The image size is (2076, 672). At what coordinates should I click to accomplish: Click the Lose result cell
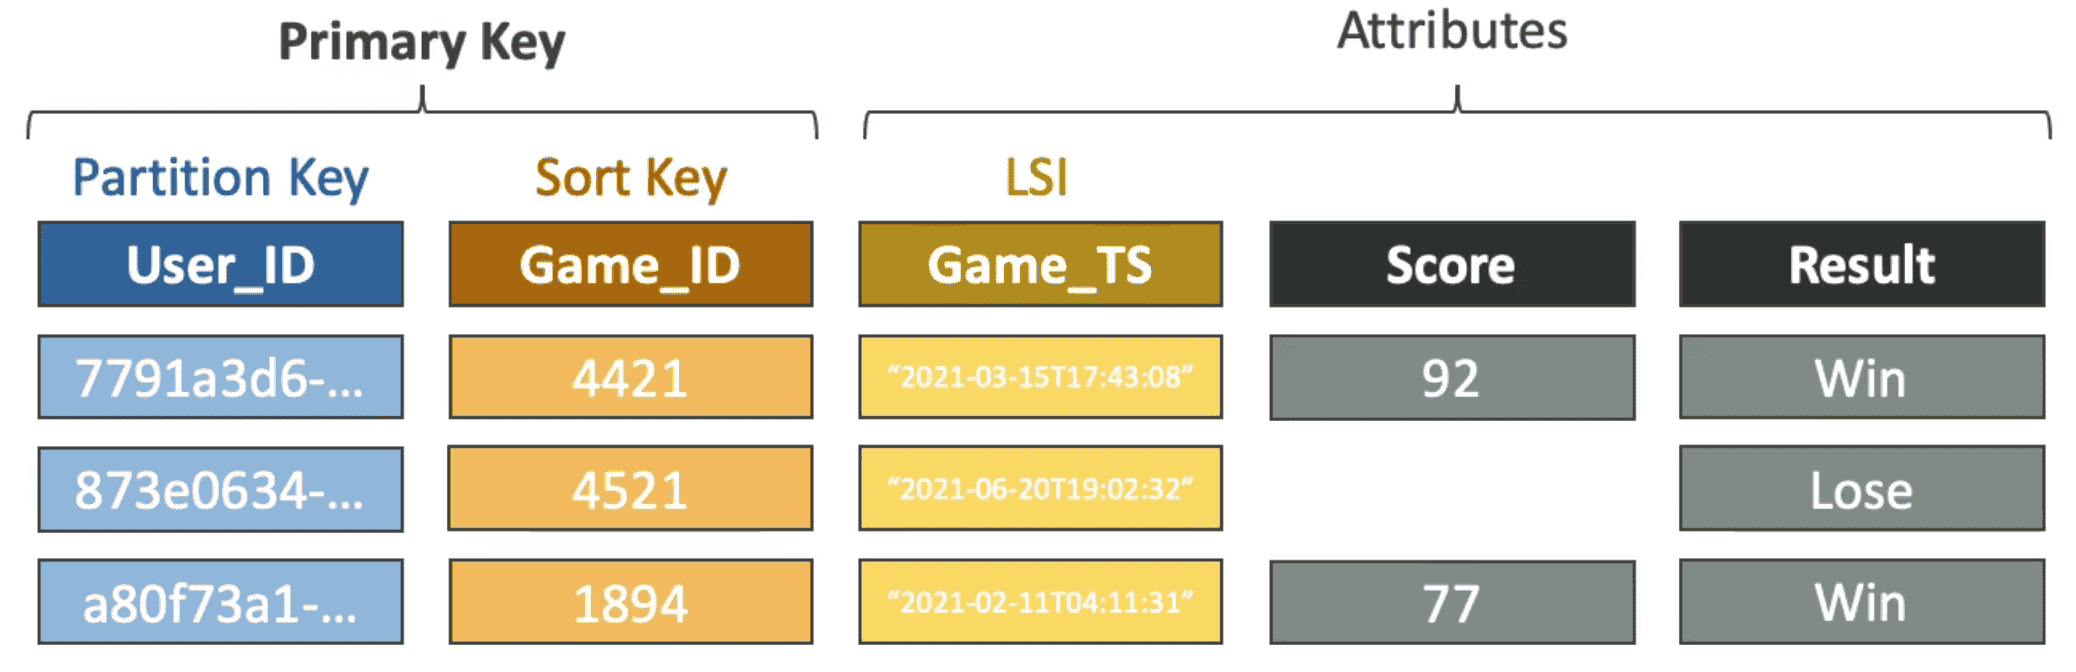coord(1861,489)
